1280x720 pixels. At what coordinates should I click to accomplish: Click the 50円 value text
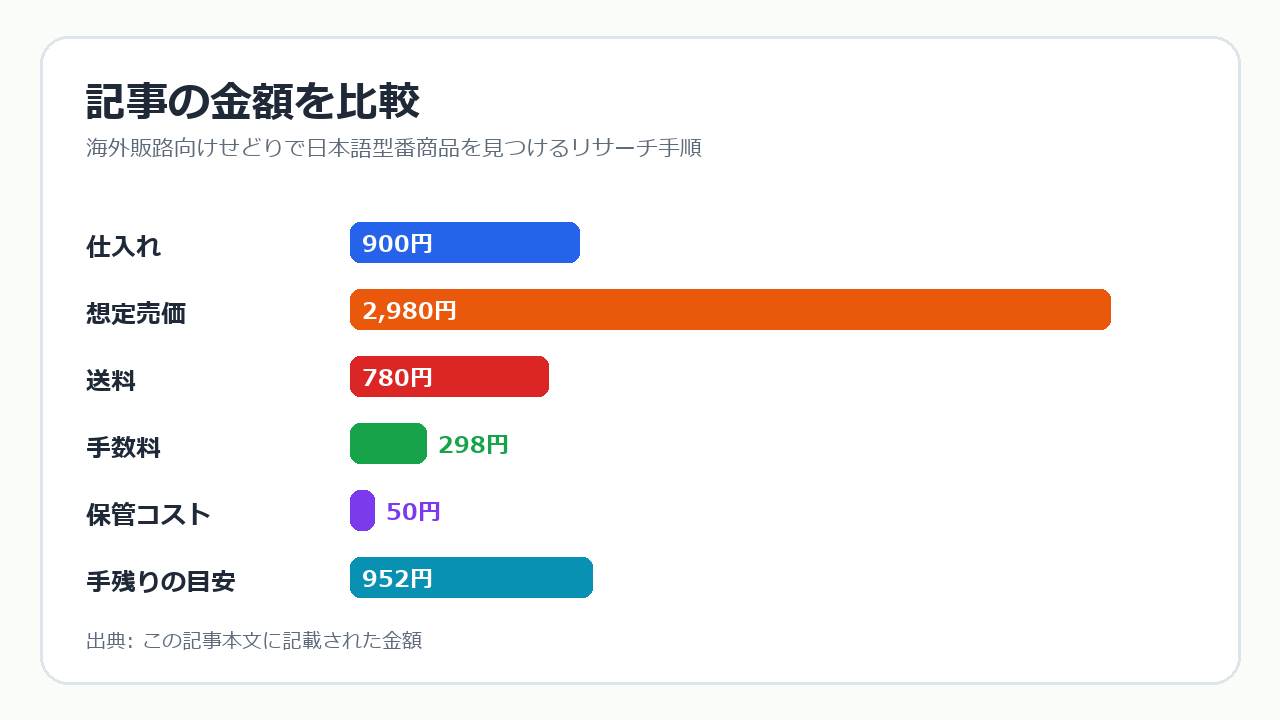click(x=413, y=512)
